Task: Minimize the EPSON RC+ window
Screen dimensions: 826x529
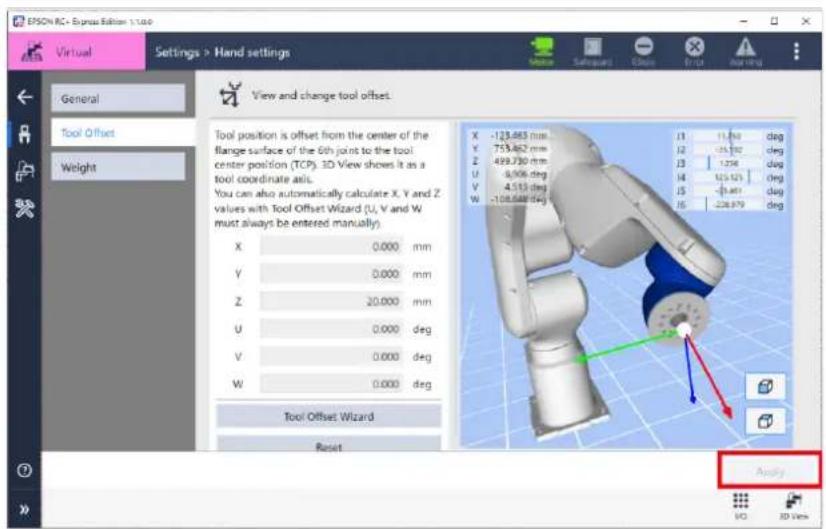Action: coord(743,21)
